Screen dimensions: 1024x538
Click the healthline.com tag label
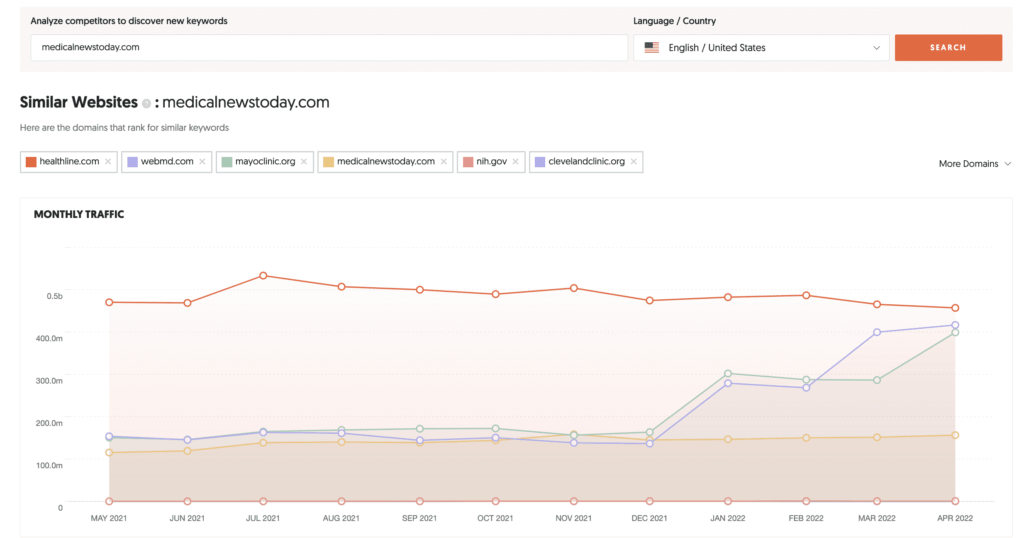point(69,161)
